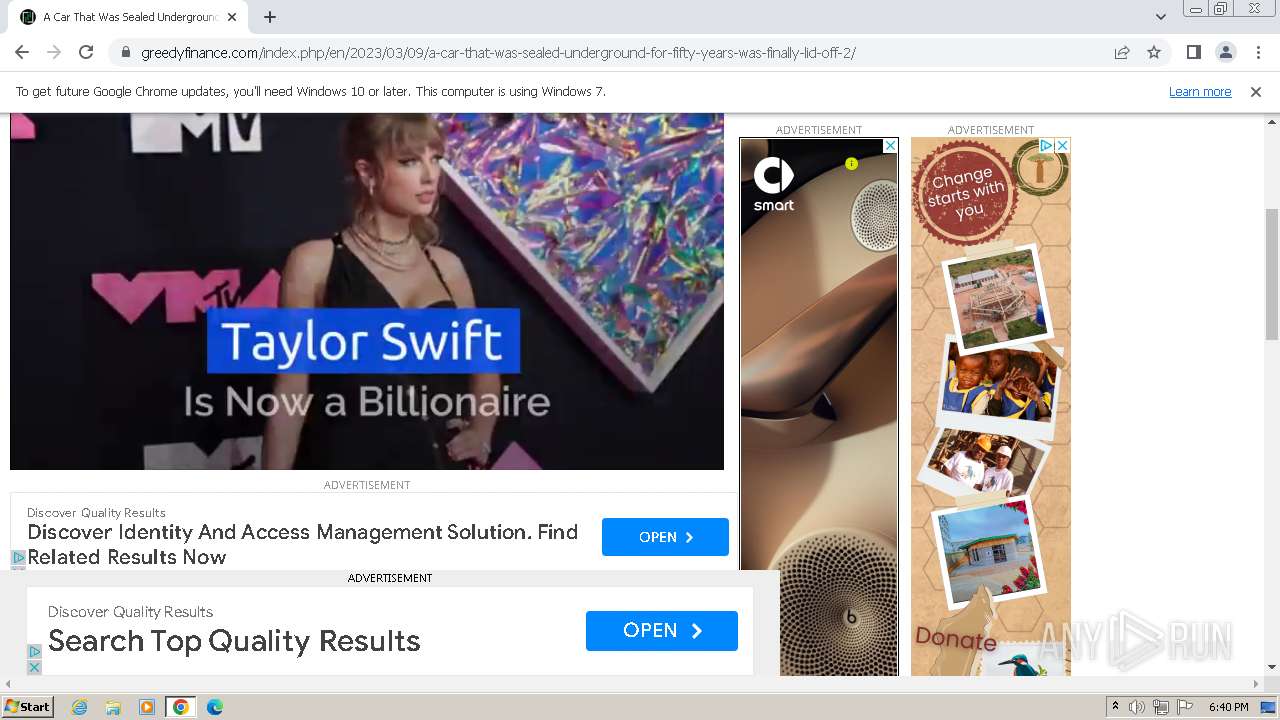Open the clock showing 6:40 PM
This screenshot has height=720, width=1280.
click(1228, 707)
